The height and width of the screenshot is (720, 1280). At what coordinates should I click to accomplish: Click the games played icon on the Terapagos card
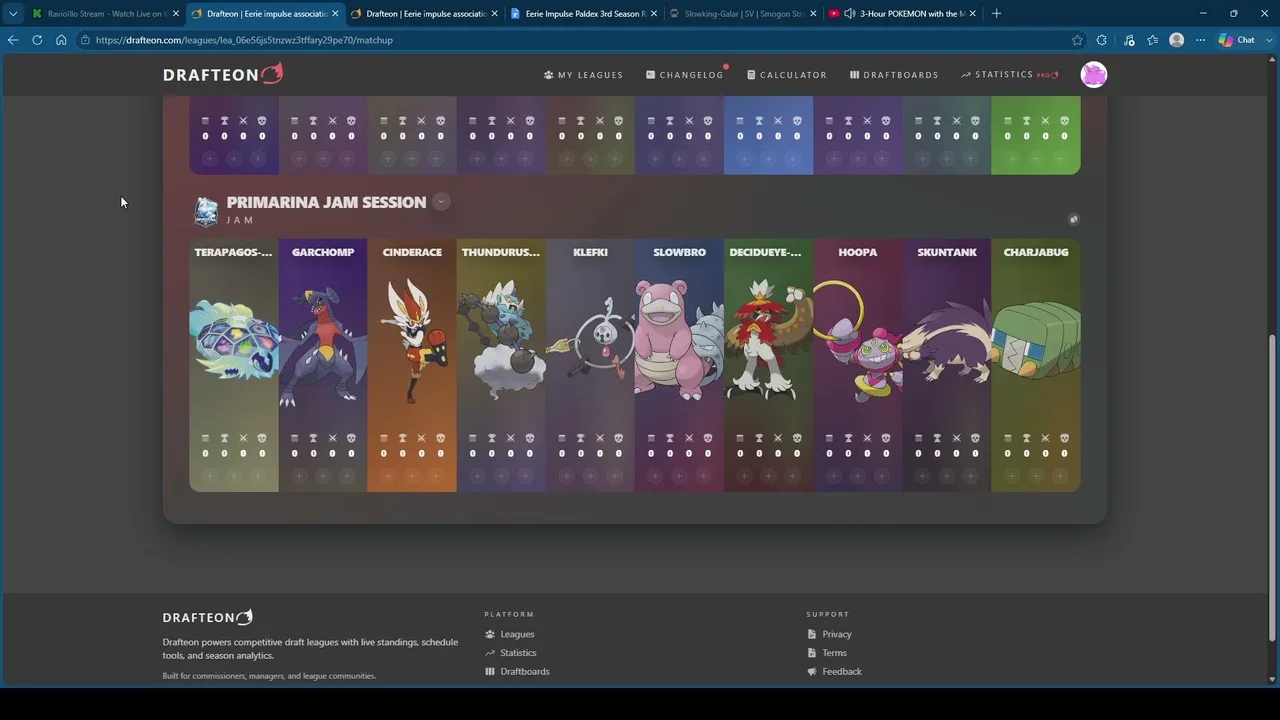(205, 438)
